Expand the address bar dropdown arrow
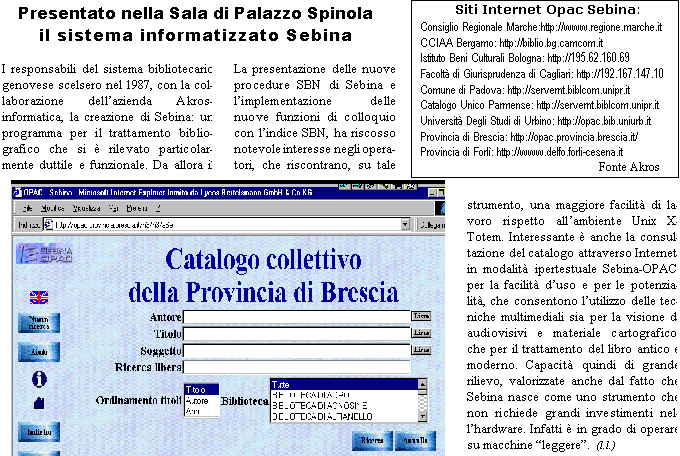Image resolution: width=680 pixels, height=456 pixels. coord(405,224)
